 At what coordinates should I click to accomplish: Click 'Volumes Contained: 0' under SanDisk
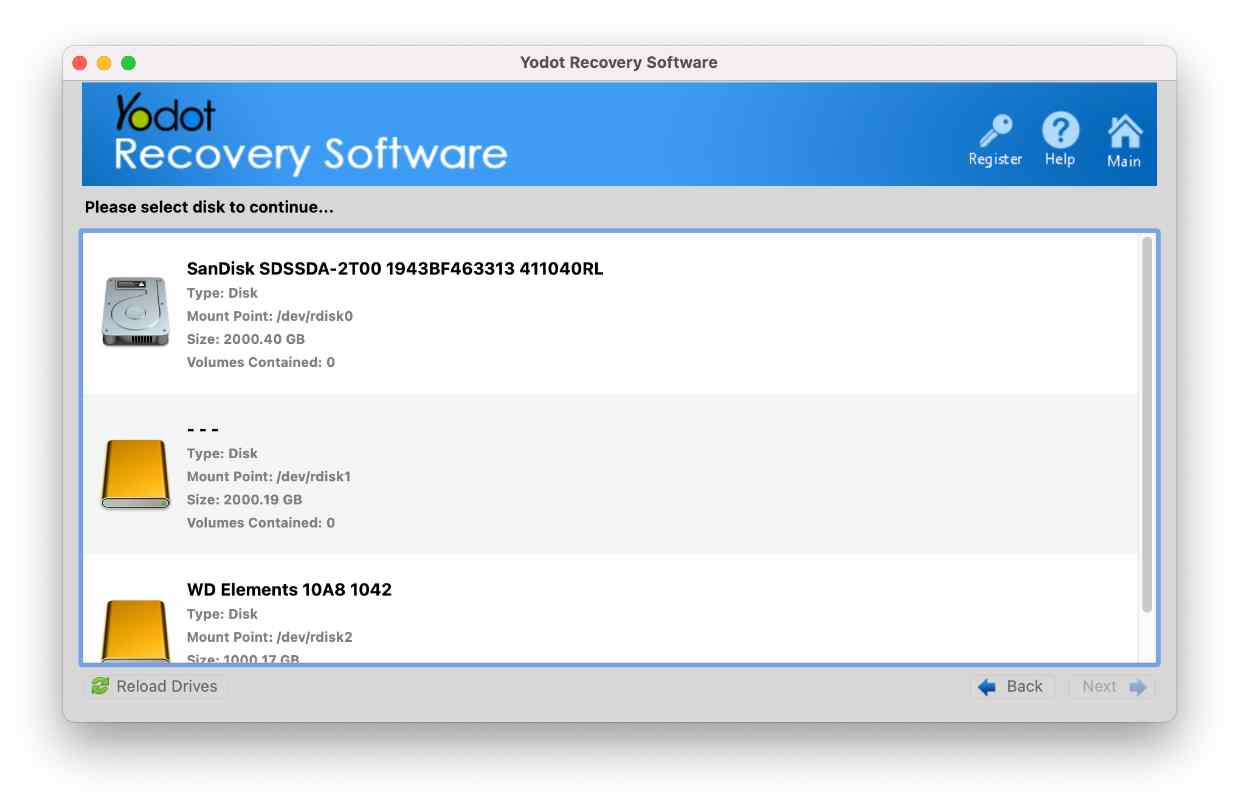(261, 362)
